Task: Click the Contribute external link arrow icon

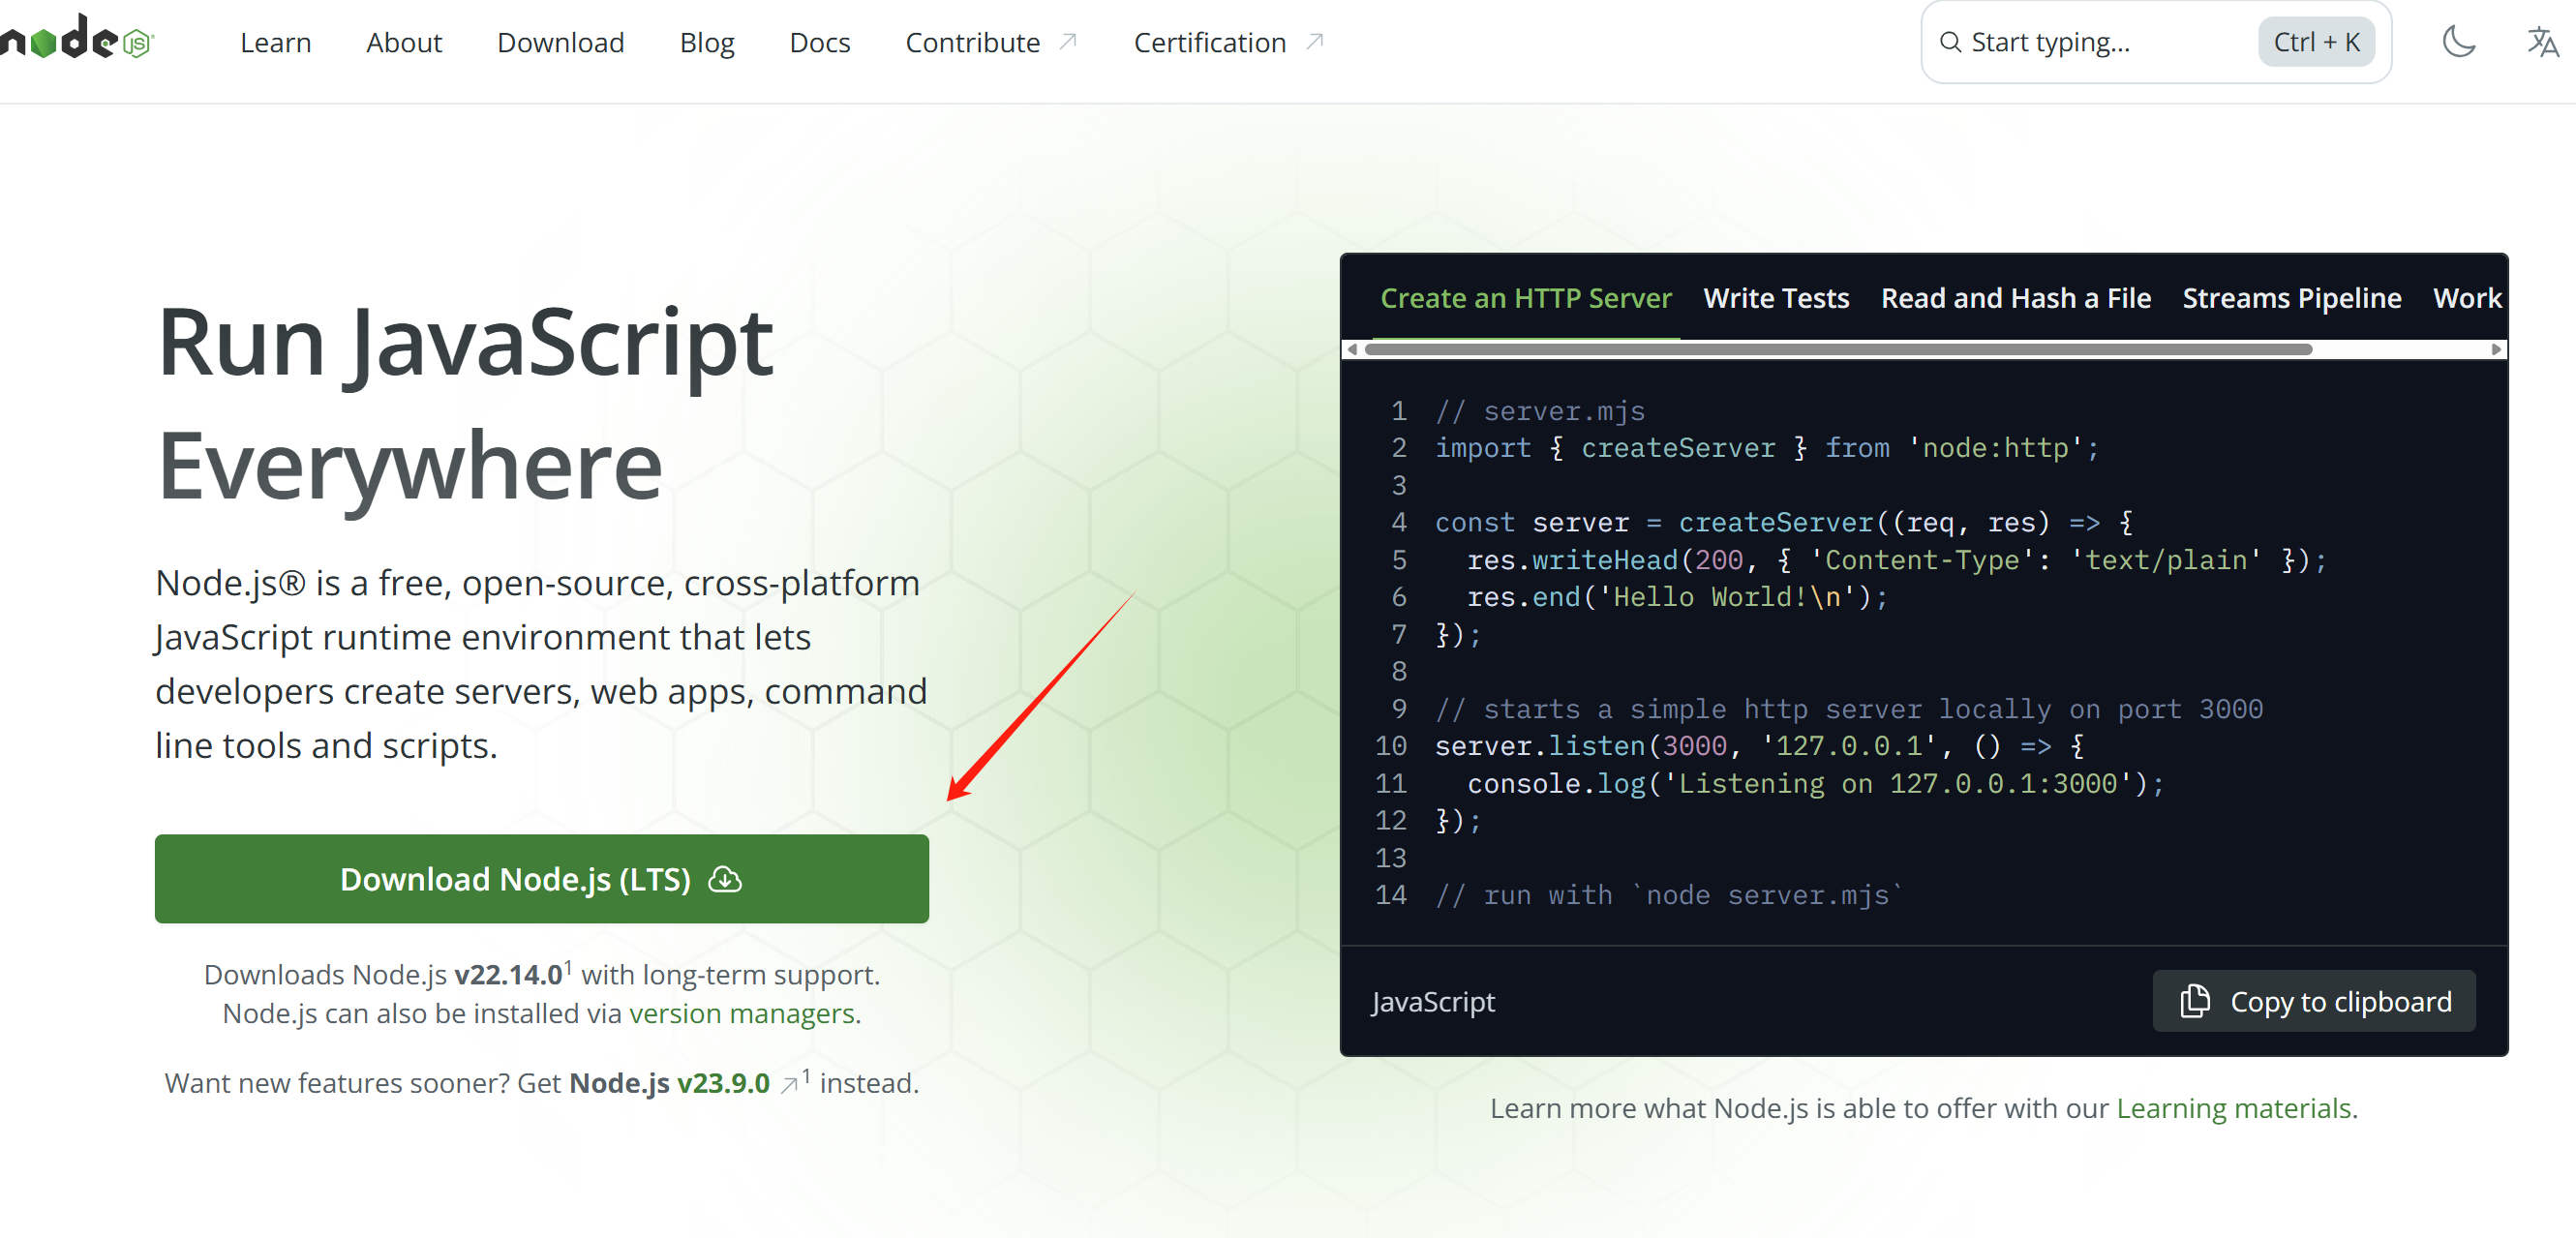Action: 1068,42
